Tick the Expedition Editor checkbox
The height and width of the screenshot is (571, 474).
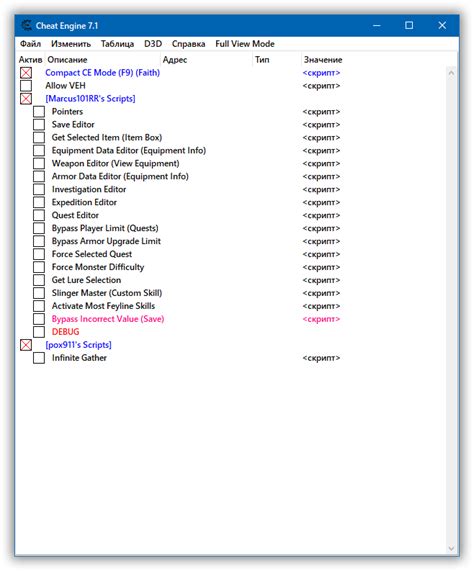[x=39, y=202]
